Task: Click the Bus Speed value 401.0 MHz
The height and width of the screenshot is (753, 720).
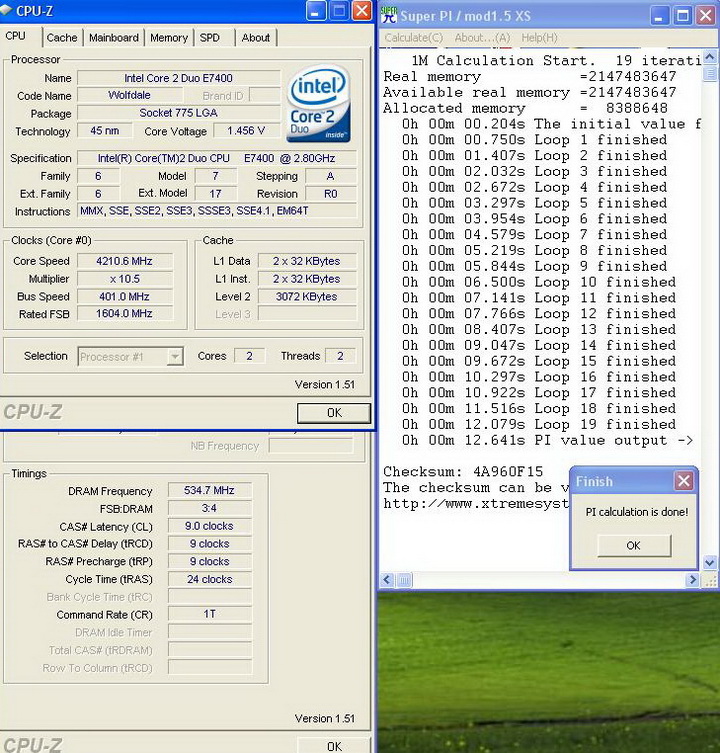Action: (124, 297)
